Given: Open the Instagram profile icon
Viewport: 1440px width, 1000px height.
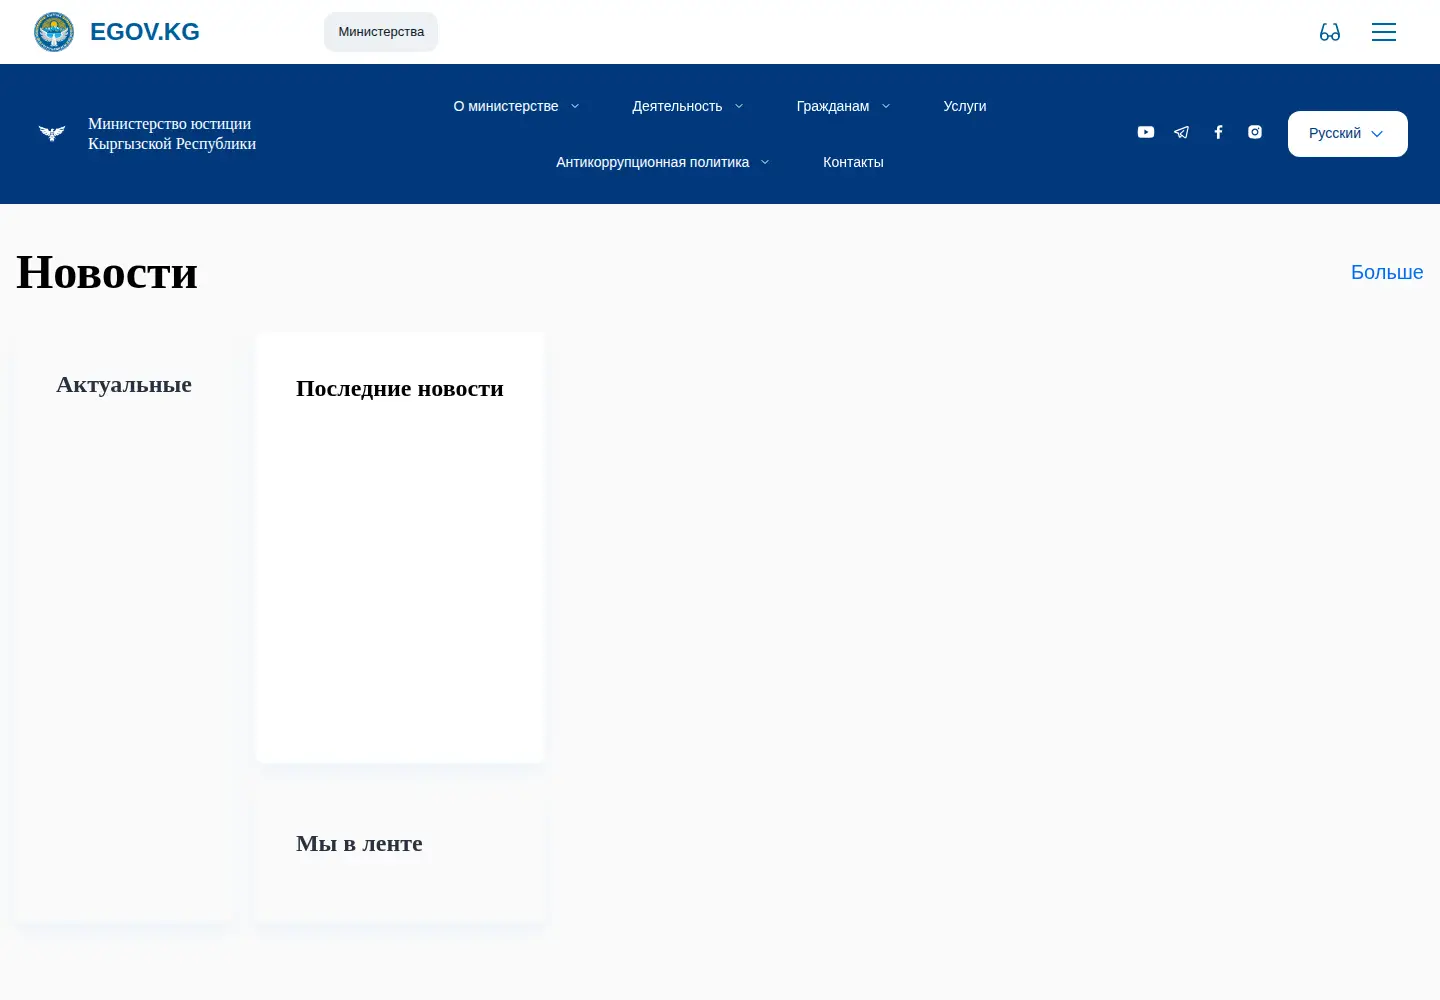Looking at the screenshot, I should click(x=1255, y=132).
